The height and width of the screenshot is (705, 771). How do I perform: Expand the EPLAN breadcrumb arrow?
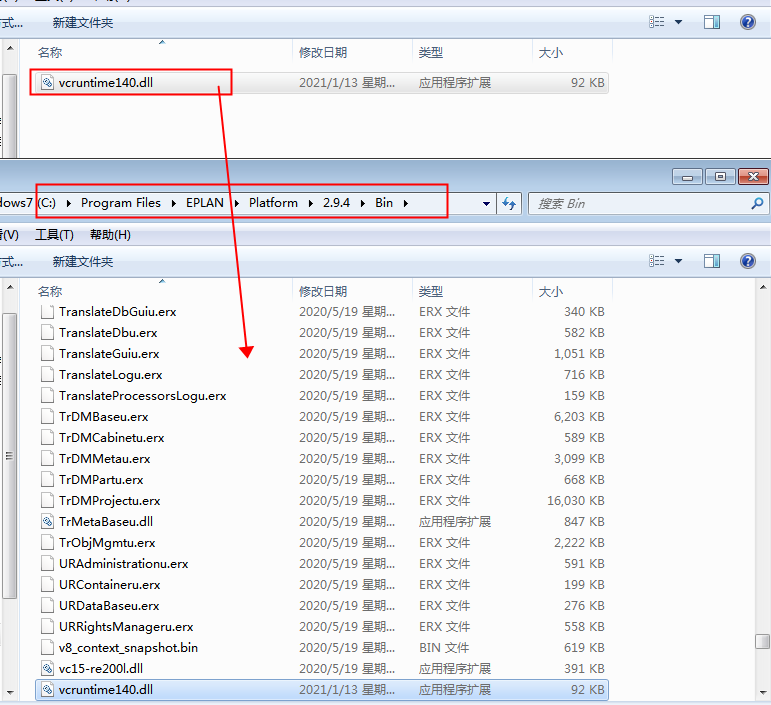point(237,203)
